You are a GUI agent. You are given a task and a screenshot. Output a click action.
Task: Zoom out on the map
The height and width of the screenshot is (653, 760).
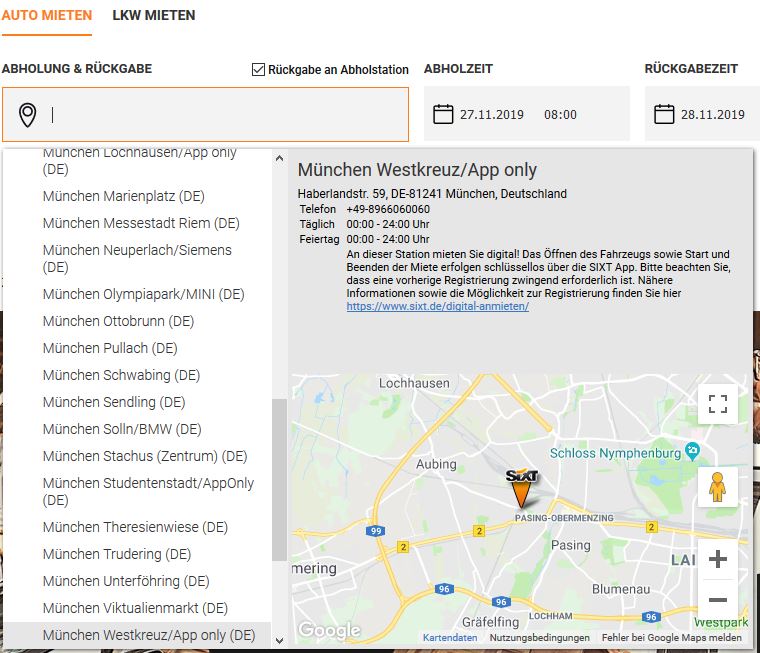click(718, 600)
